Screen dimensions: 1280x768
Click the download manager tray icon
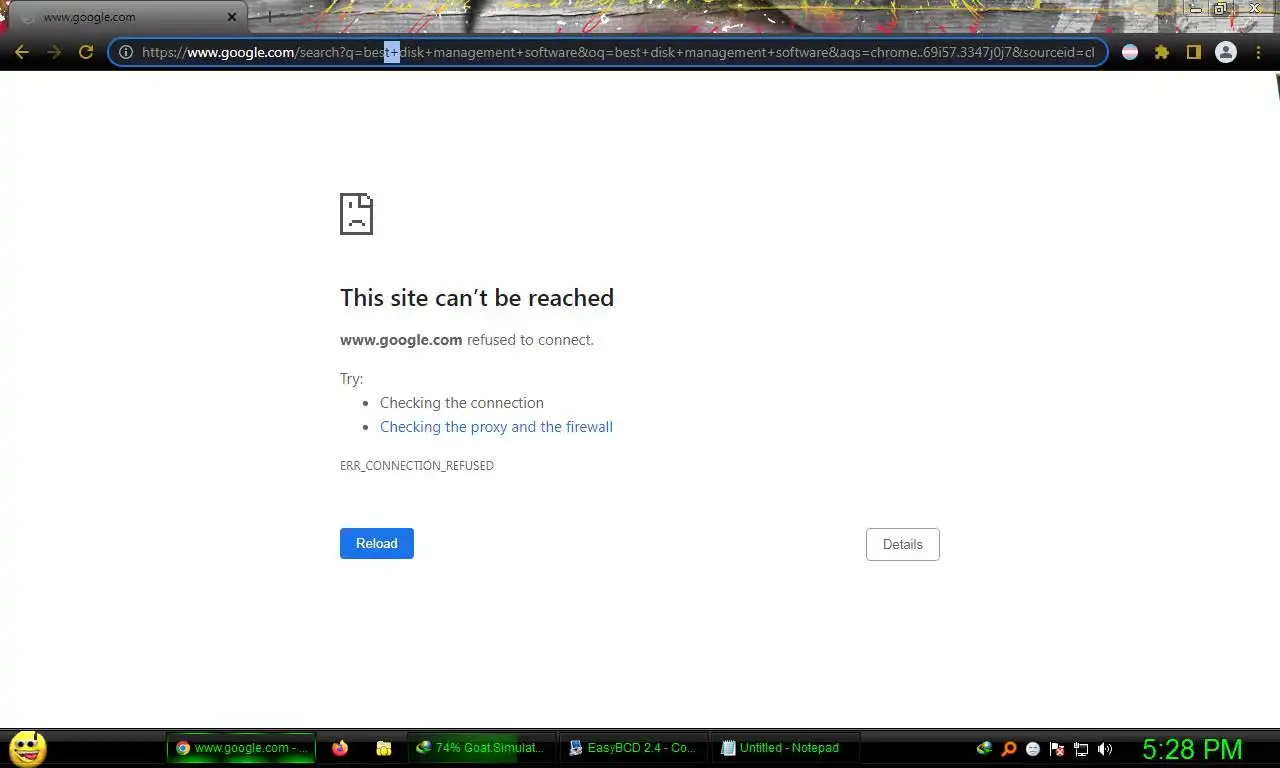pyautogui.click(x=985, y=748)
